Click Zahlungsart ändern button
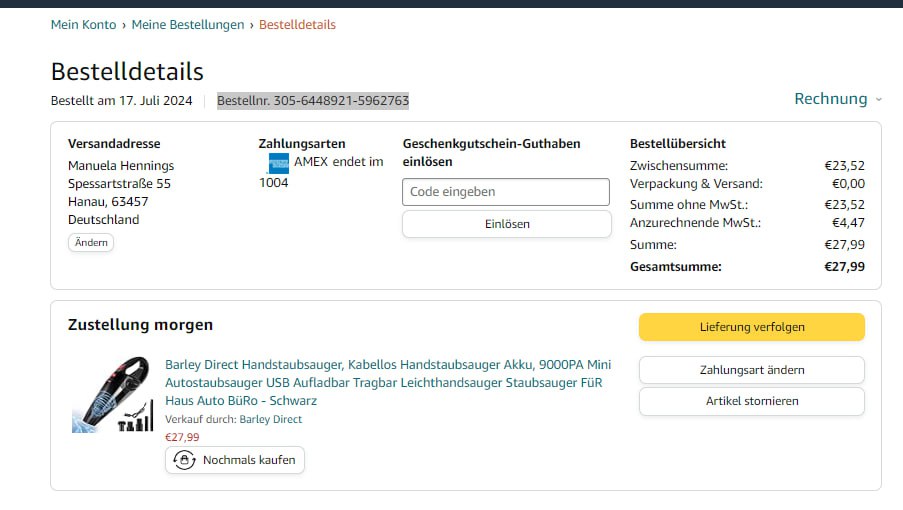903x510 pixels. click(x=752, y=370)
